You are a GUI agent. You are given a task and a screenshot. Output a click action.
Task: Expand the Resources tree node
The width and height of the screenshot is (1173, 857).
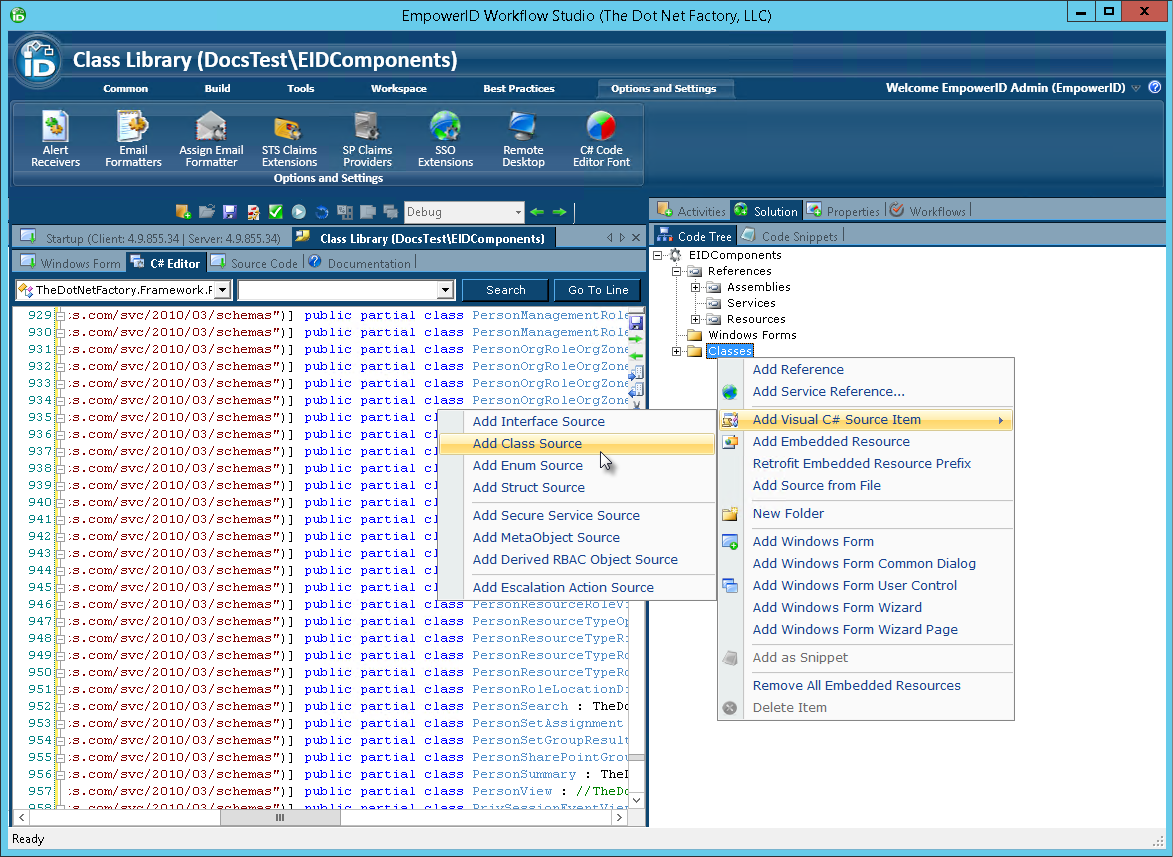pyautogui.click(x=696, y=319)
